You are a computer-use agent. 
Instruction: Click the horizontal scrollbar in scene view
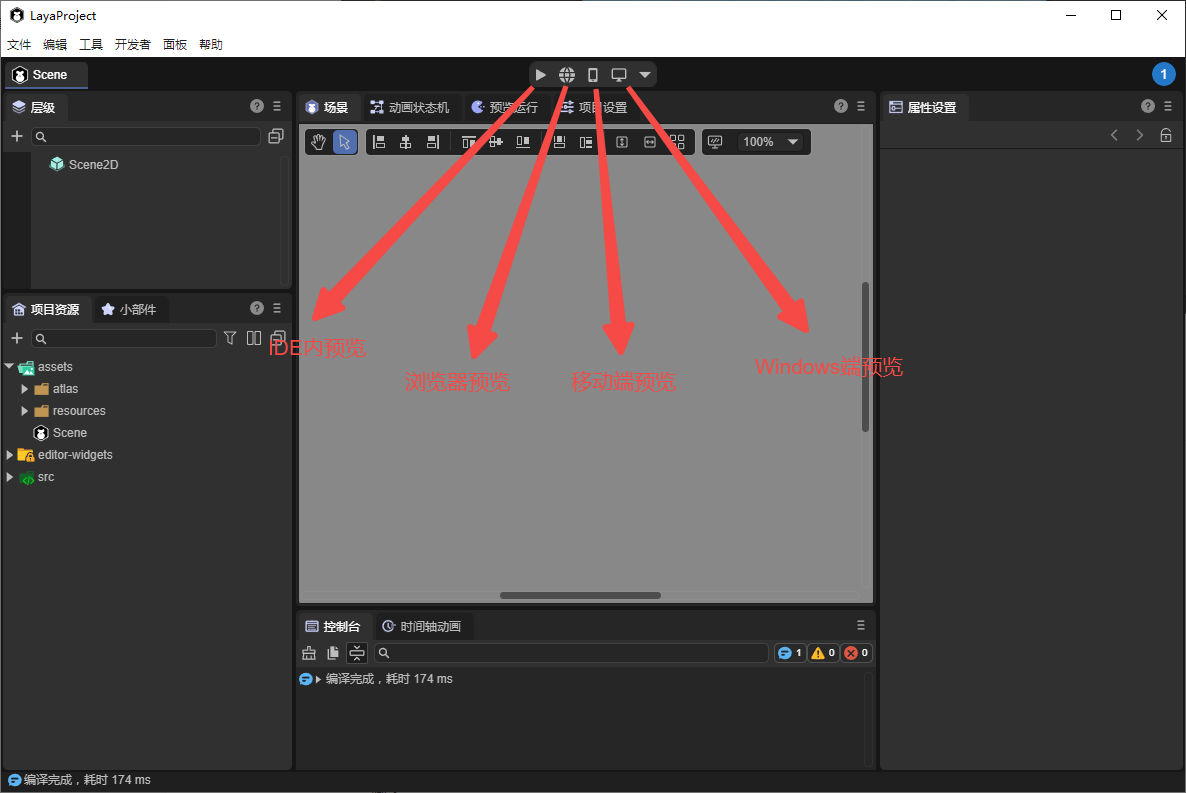(x=580, y=595)
